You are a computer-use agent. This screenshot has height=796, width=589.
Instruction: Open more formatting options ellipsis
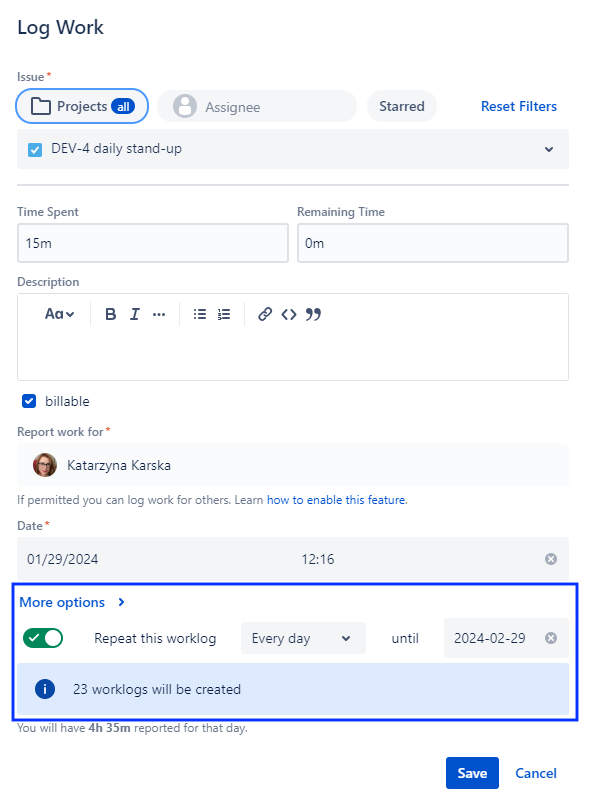(159, 315)
